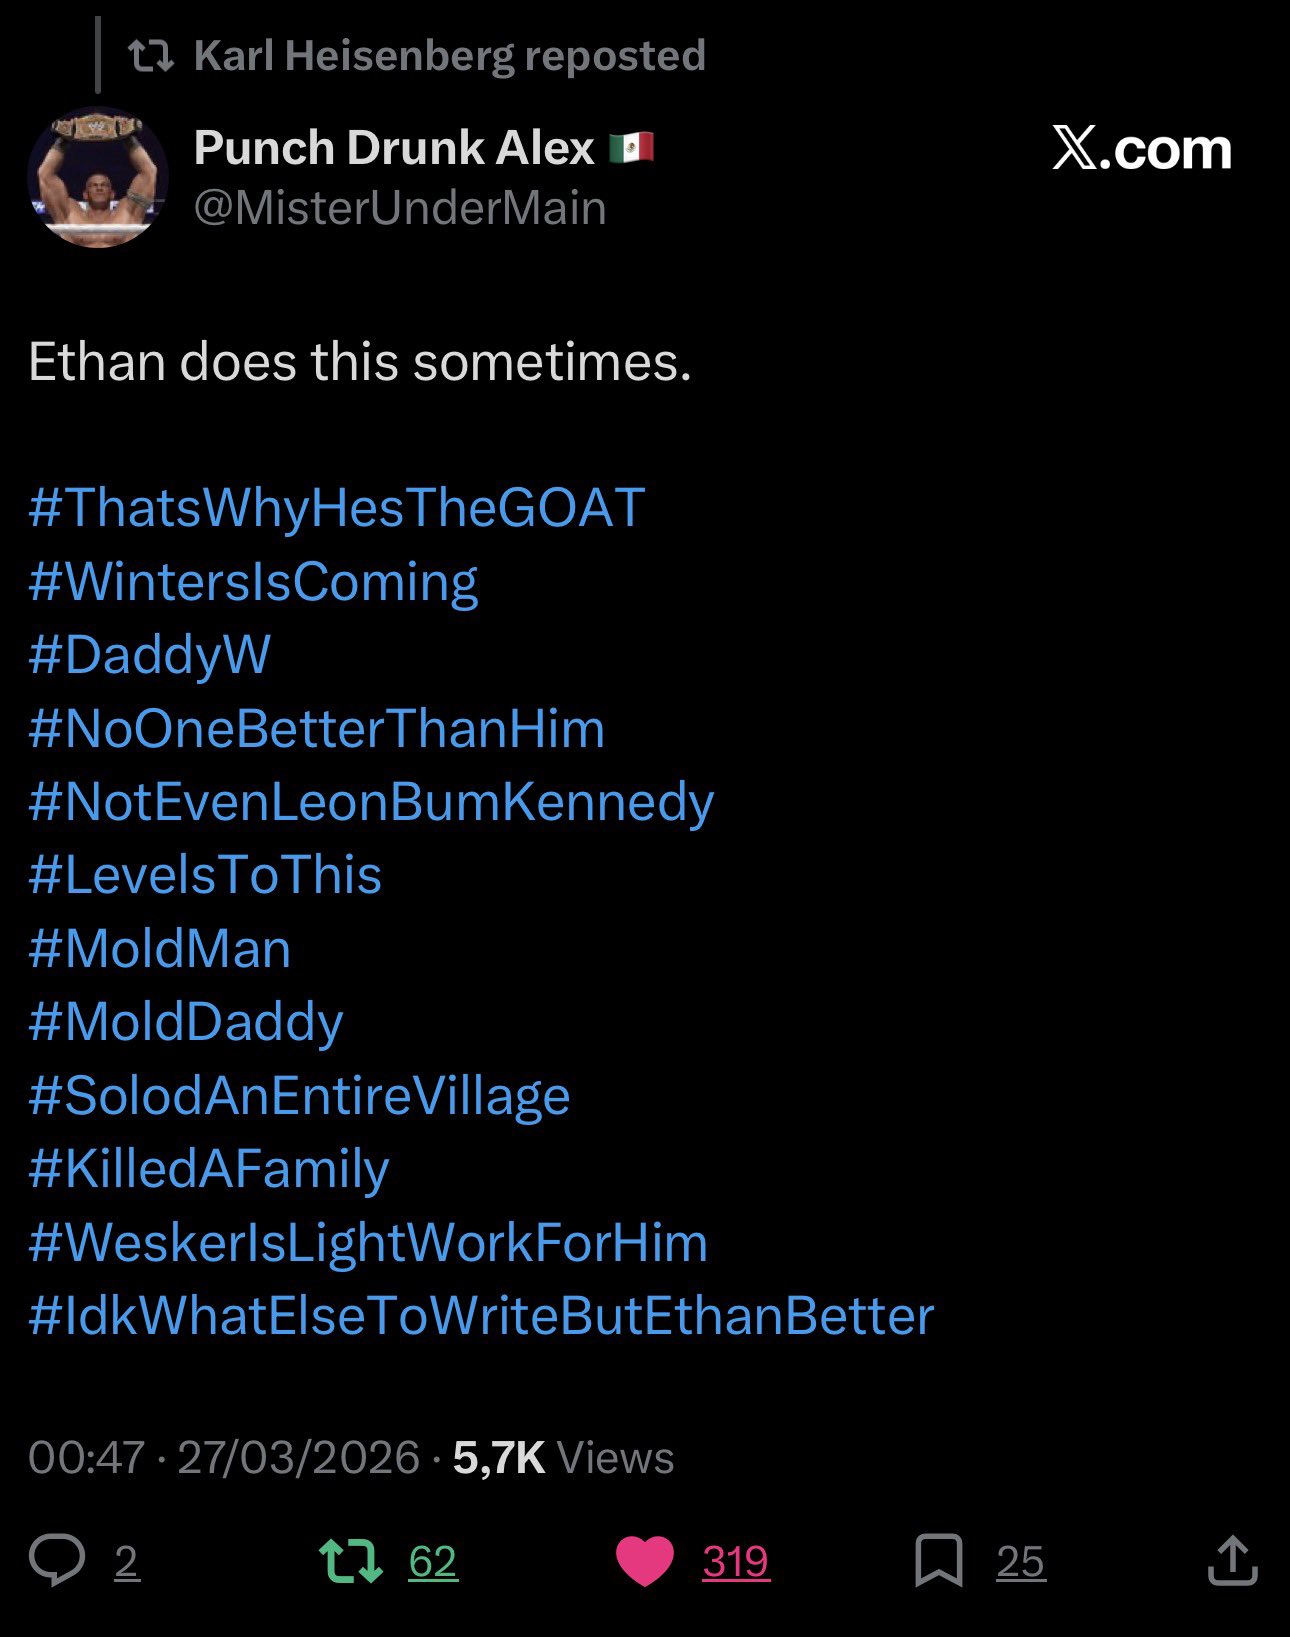Screen dimensions: 1290x1637
Task: Open Punch Drunk Alex profile picture
Action: 98,177
